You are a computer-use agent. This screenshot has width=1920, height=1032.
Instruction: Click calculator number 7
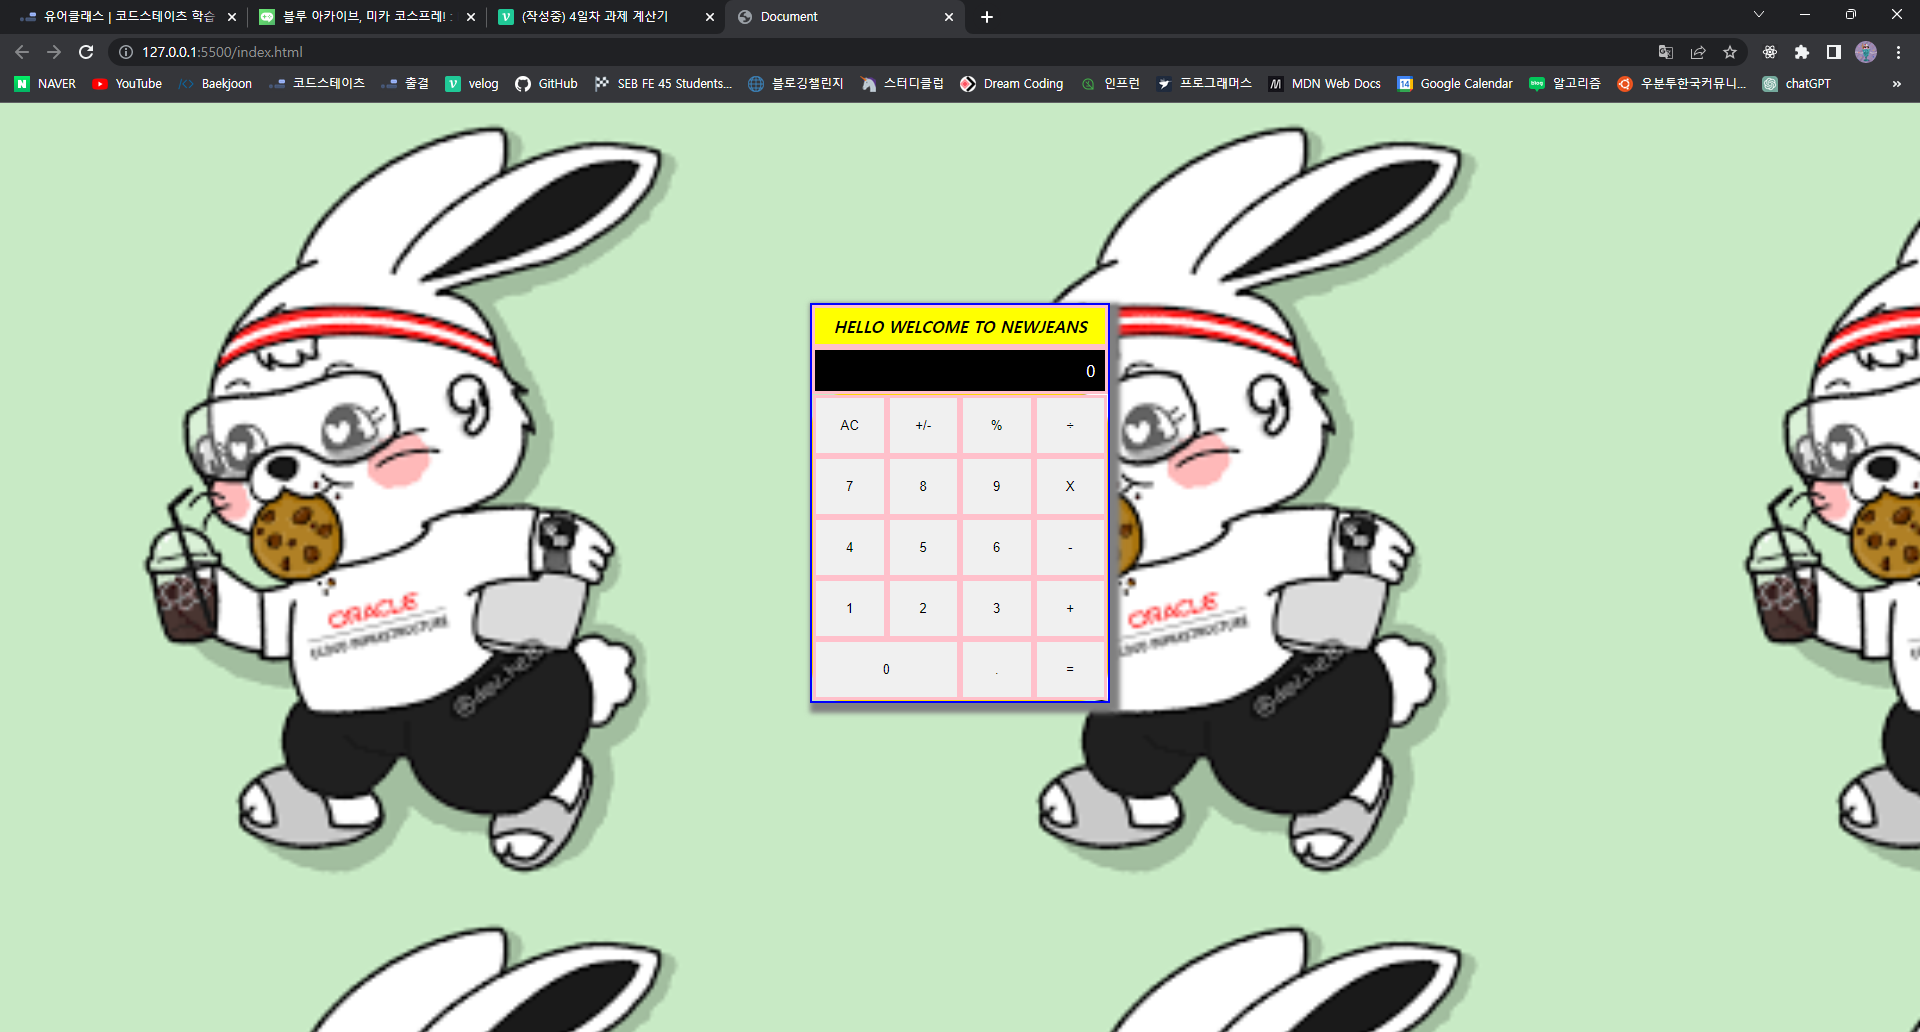point(850,487)
